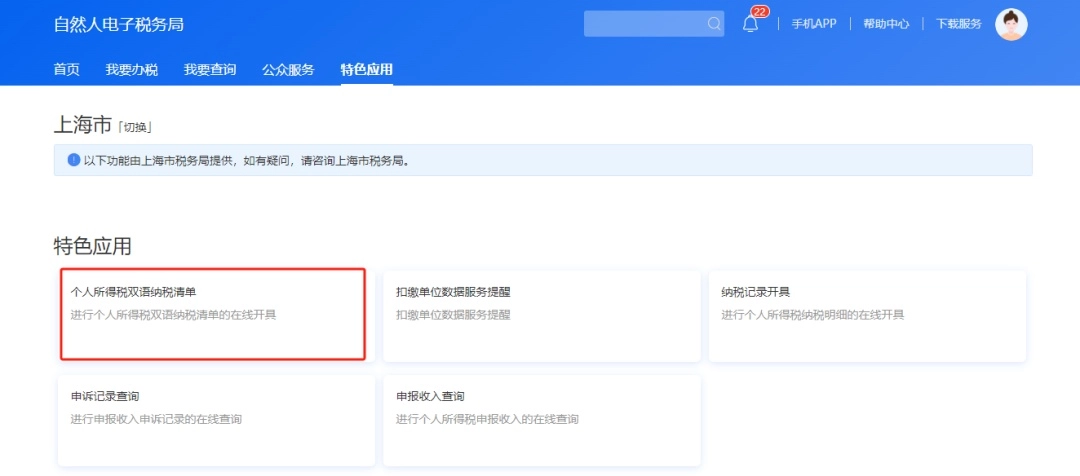1080x476 pixels.
Task: Open the 个人所得税双语纳税清单 card
Action: coord(213,314)
